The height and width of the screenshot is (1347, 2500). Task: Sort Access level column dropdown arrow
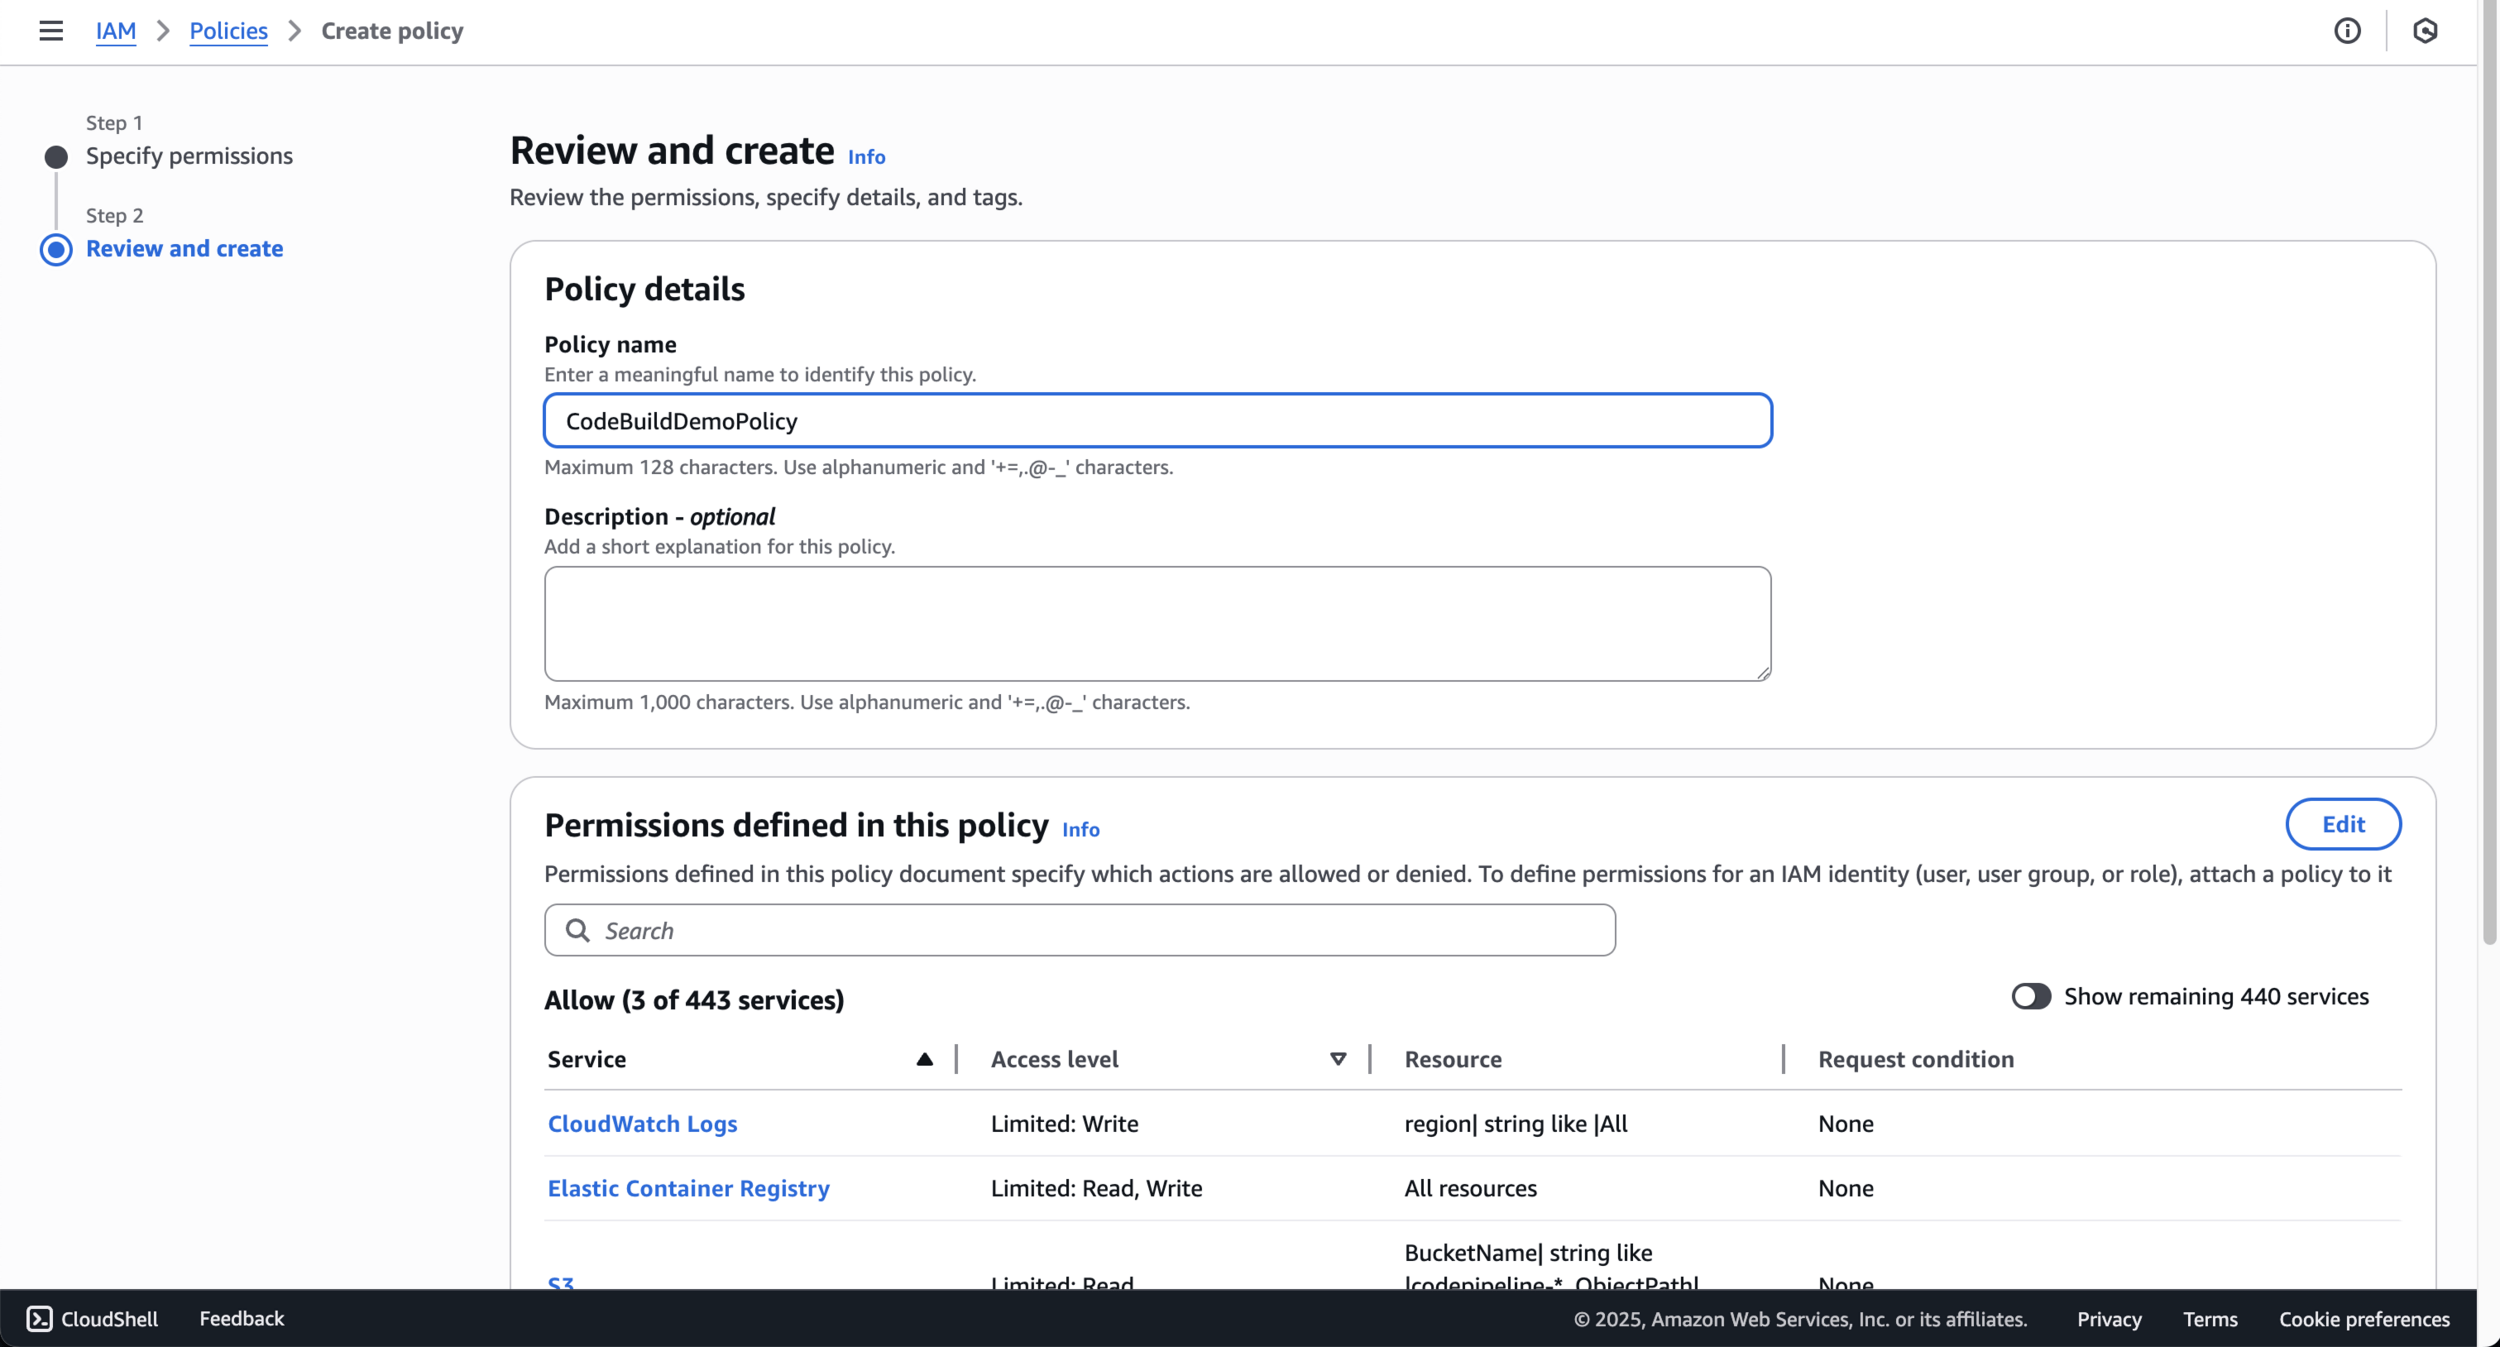[x=1337, y=1059]
